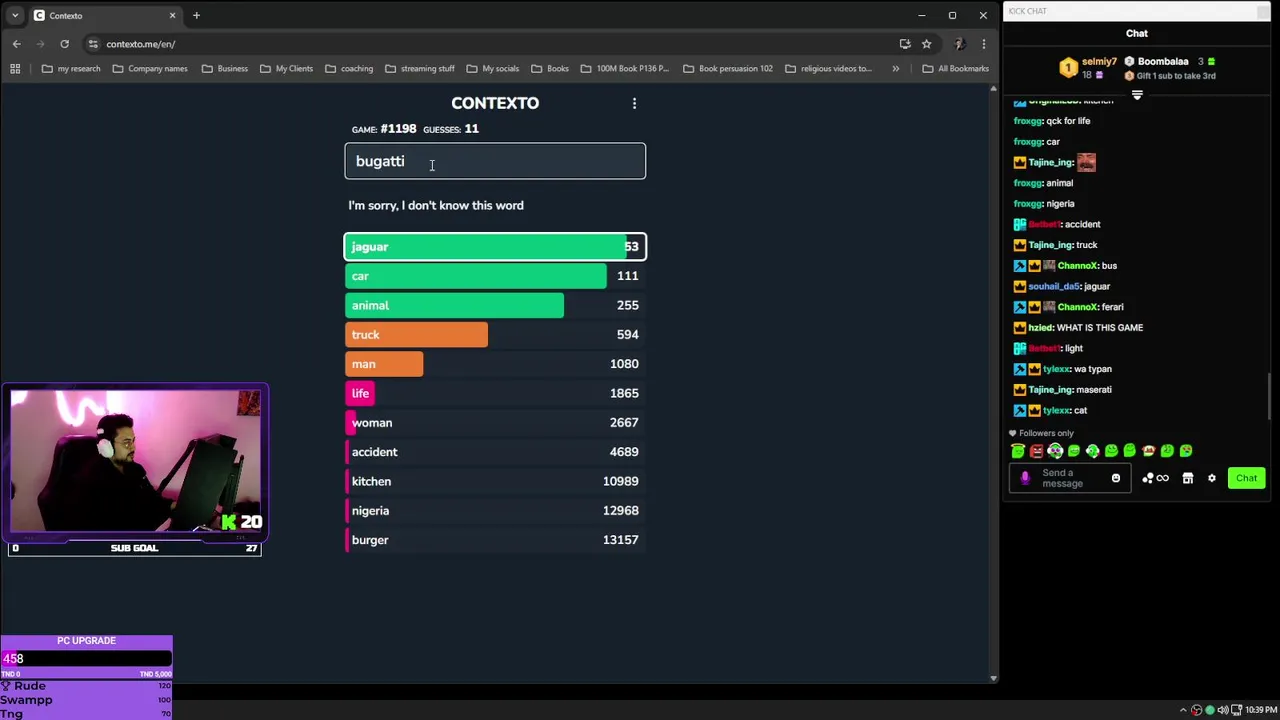Click the CONTEXTO title heading
1280x720 pixels.
point(495,103)
